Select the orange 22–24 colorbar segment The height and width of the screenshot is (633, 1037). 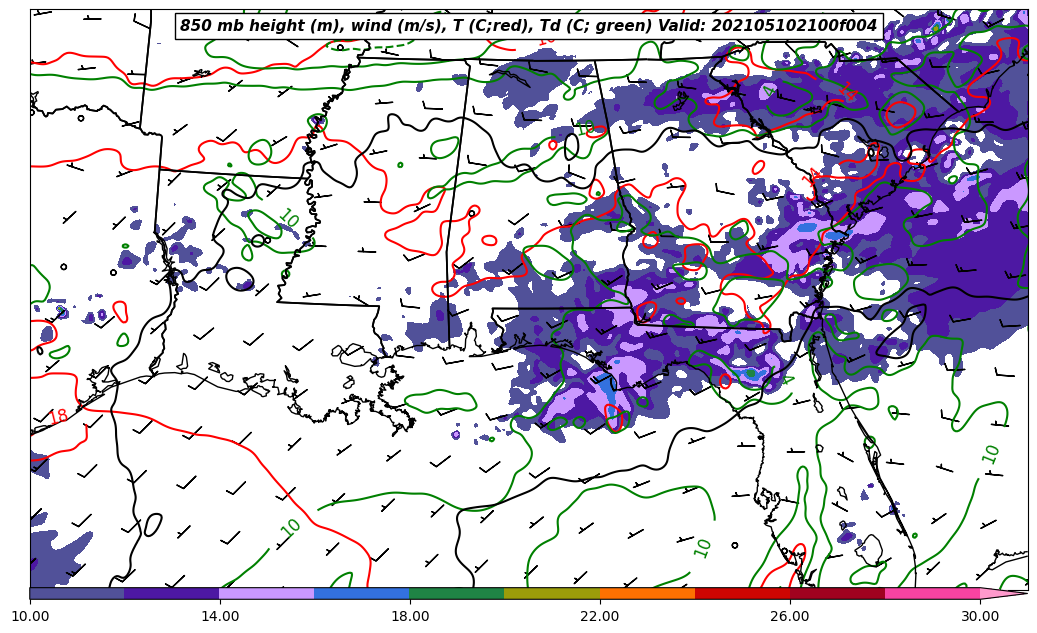coord(647,593)
